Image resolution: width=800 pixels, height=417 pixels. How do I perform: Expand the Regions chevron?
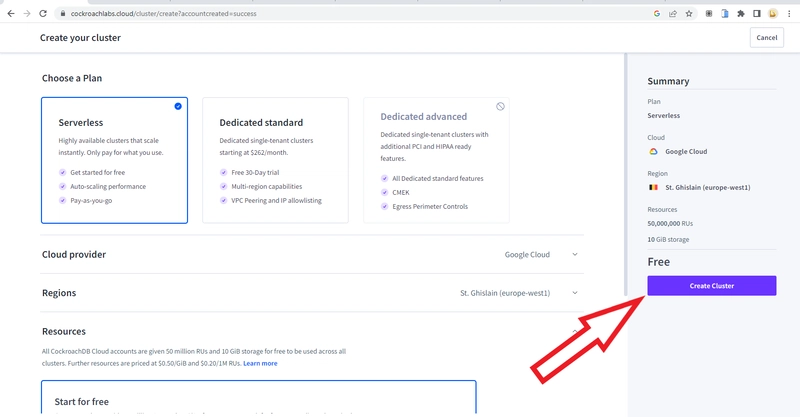tap(574, 293)
